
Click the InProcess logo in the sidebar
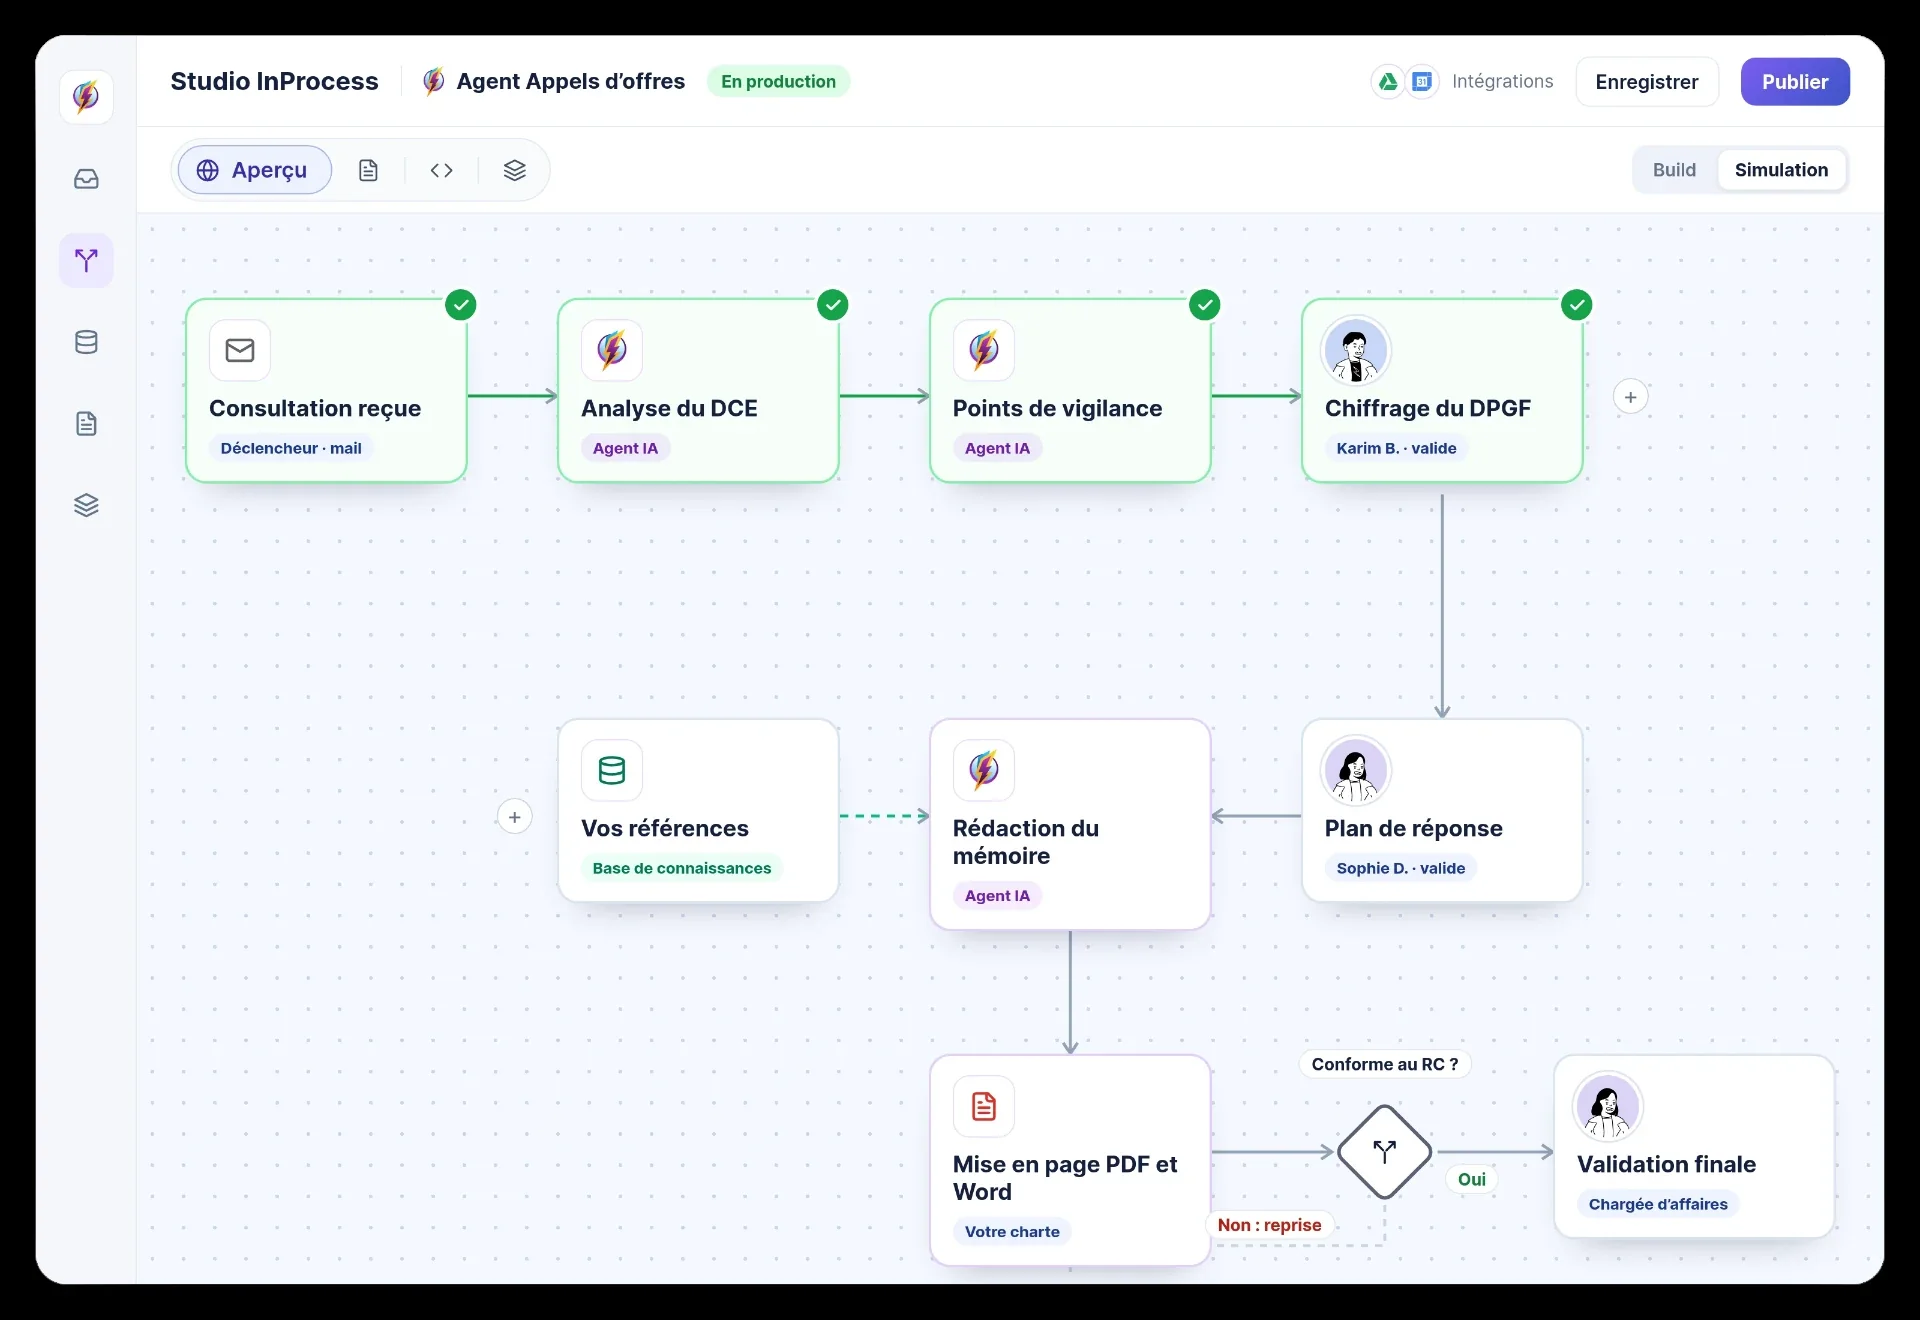click(x=86, y=97)
